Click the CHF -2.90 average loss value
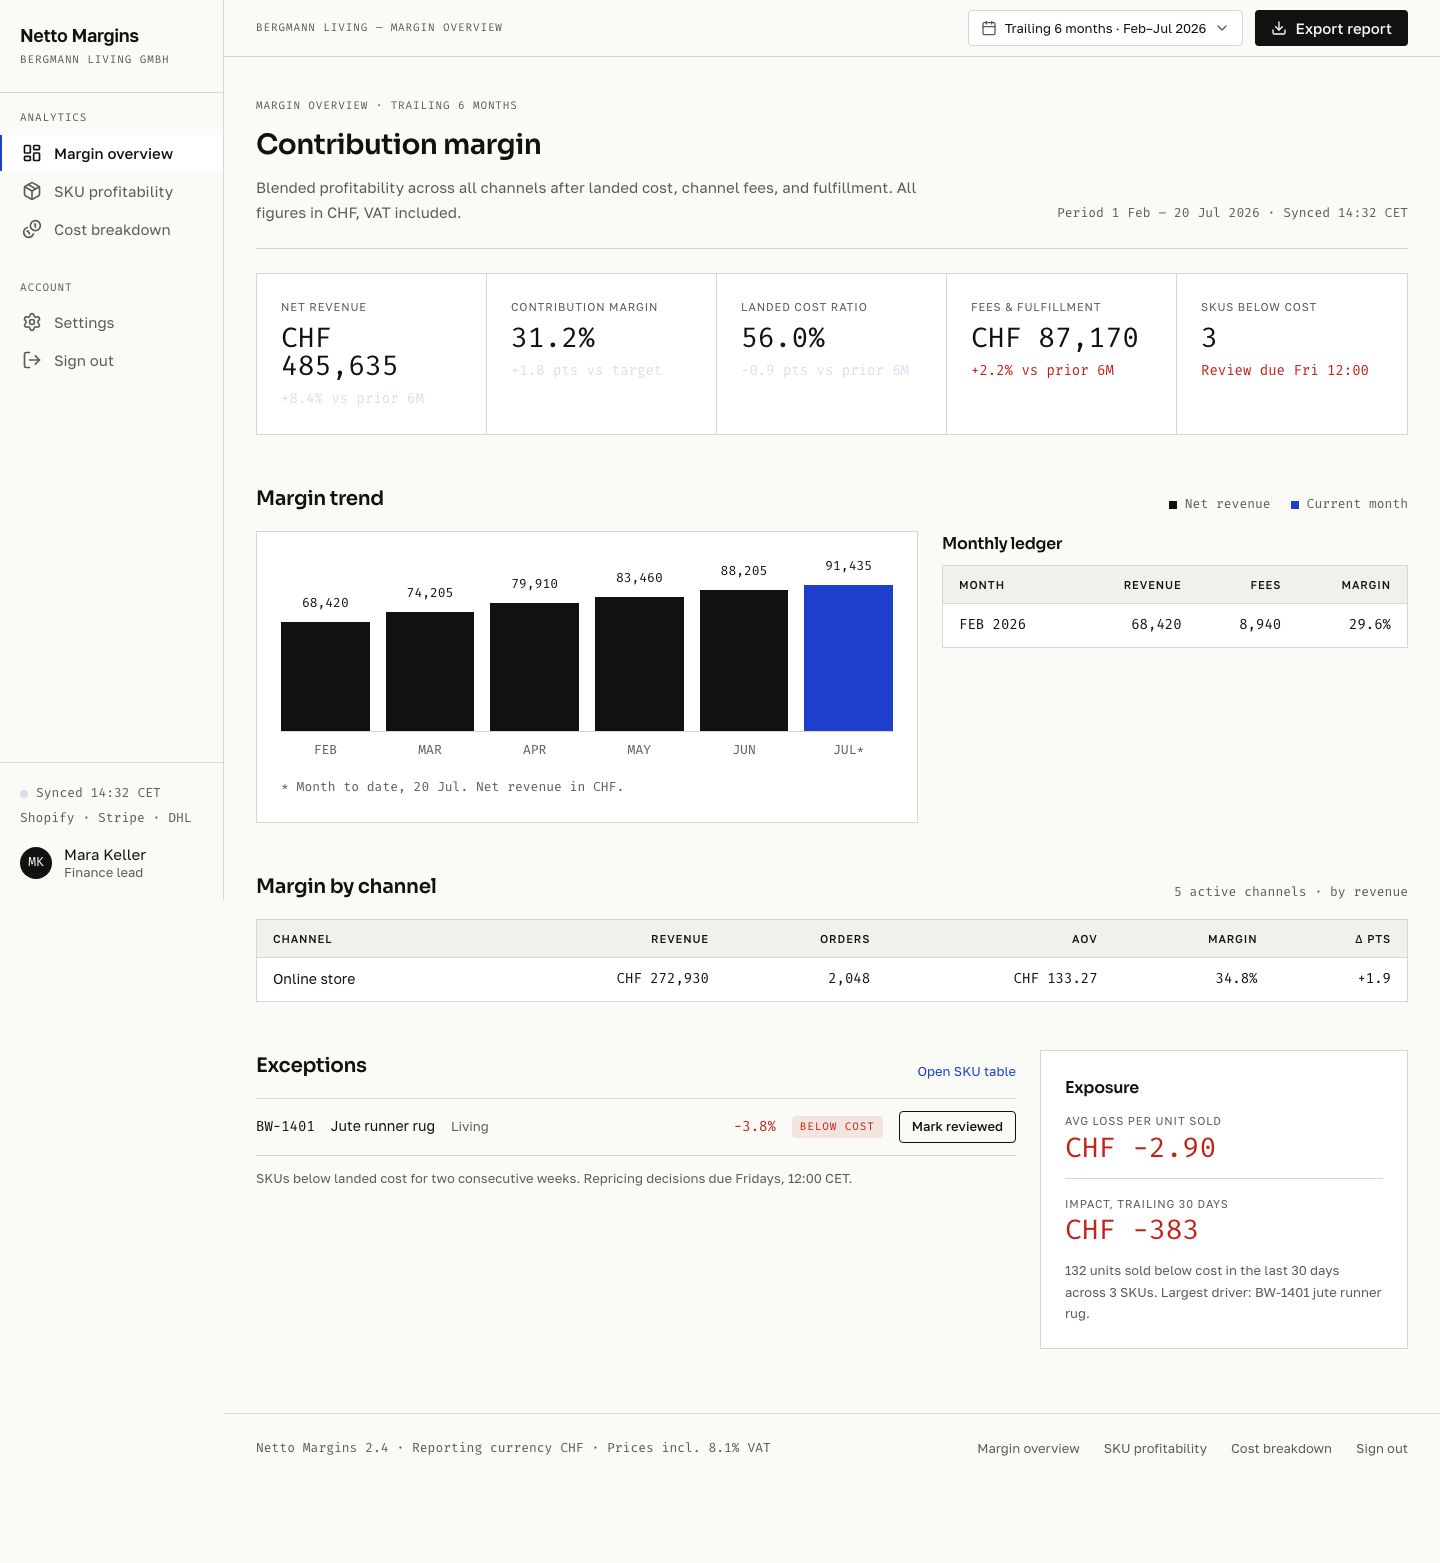The height and width of the screenshot is (1563, 1440). point(1140,1148)
